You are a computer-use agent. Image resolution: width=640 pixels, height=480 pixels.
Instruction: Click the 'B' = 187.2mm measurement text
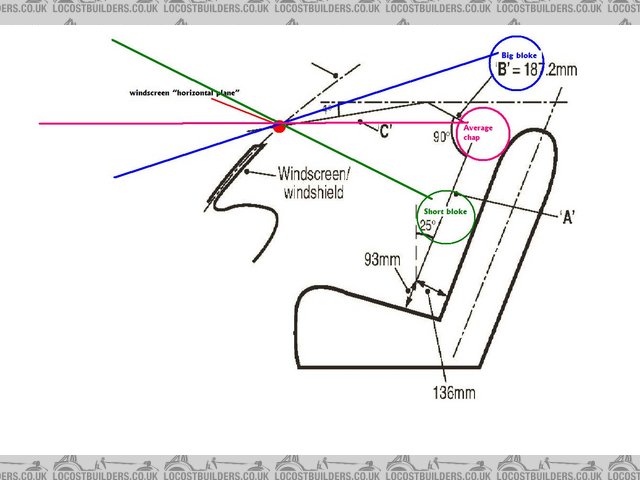point(535,69)
